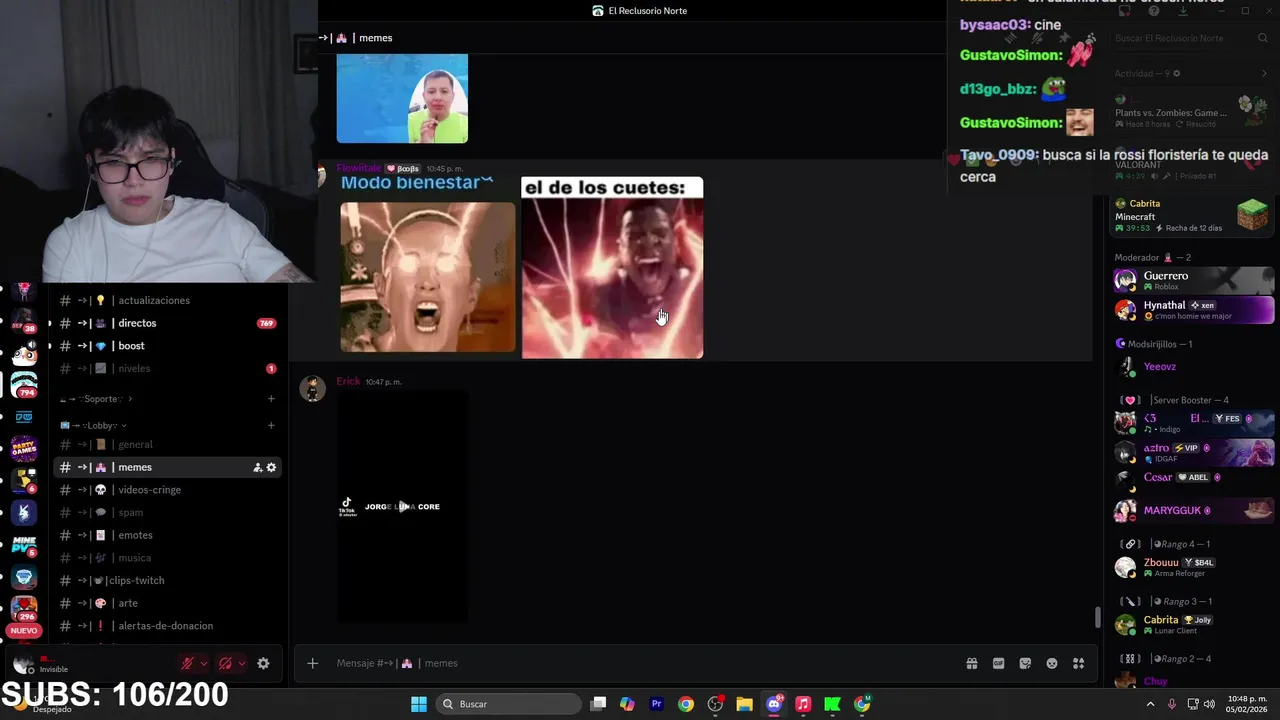The image size is (1280, 720).
Task: Open the directos channel
Action: click(168, 323)
